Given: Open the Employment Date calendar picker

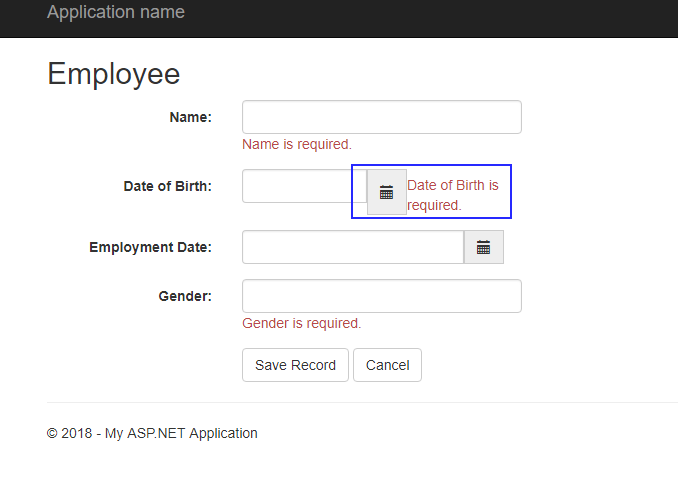Looking at the screenshot, I should pyautogui.click(x=484, y=247).
